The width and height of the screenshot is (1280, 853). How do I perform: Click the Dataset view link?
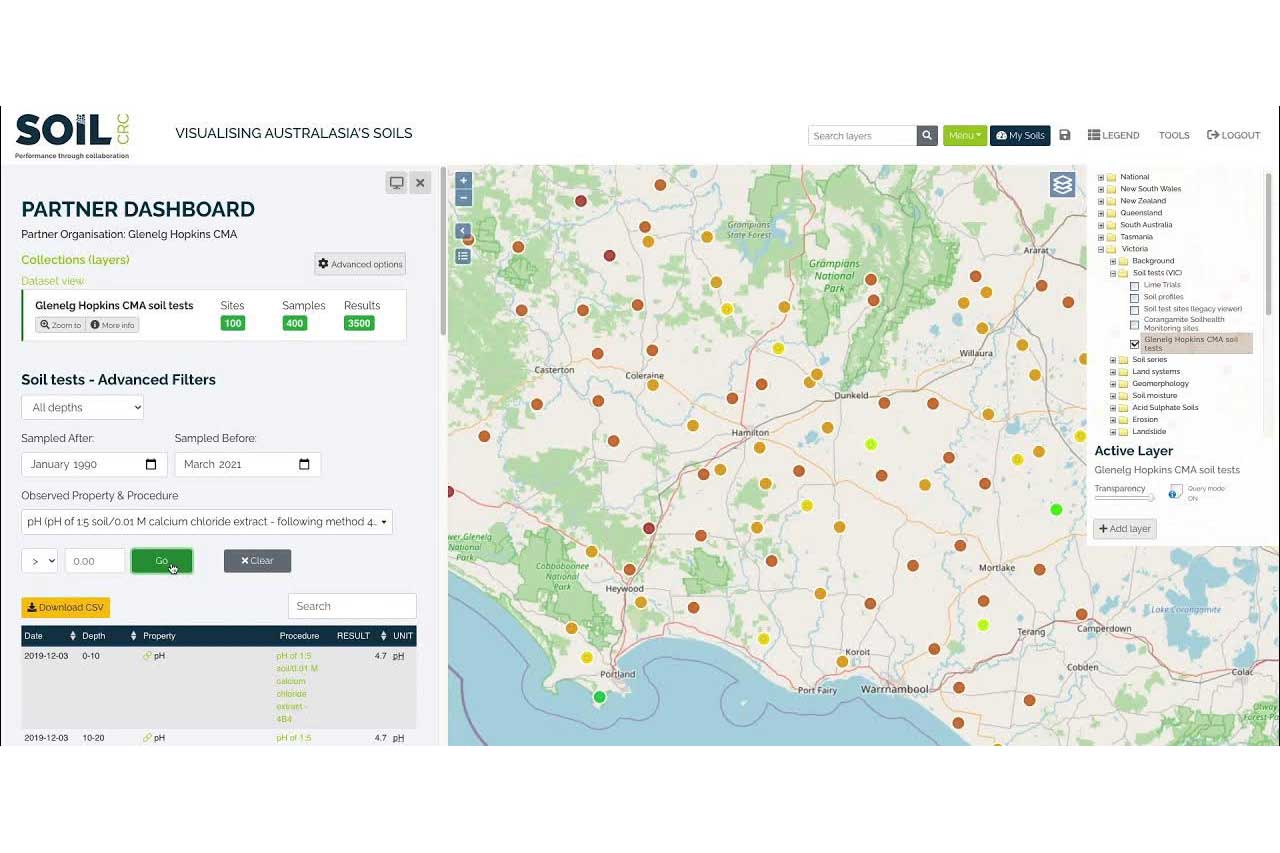point(53,281)
